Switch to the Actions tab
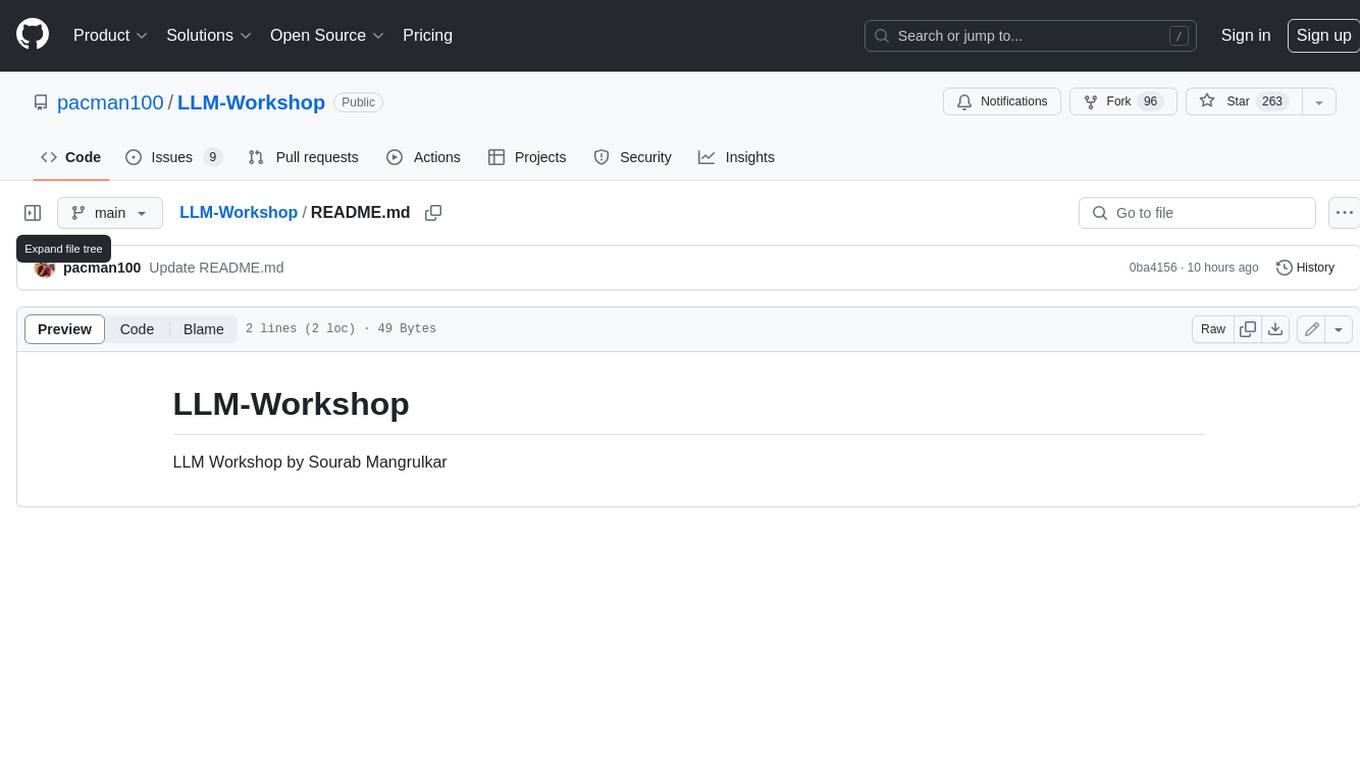 point(423,157)
